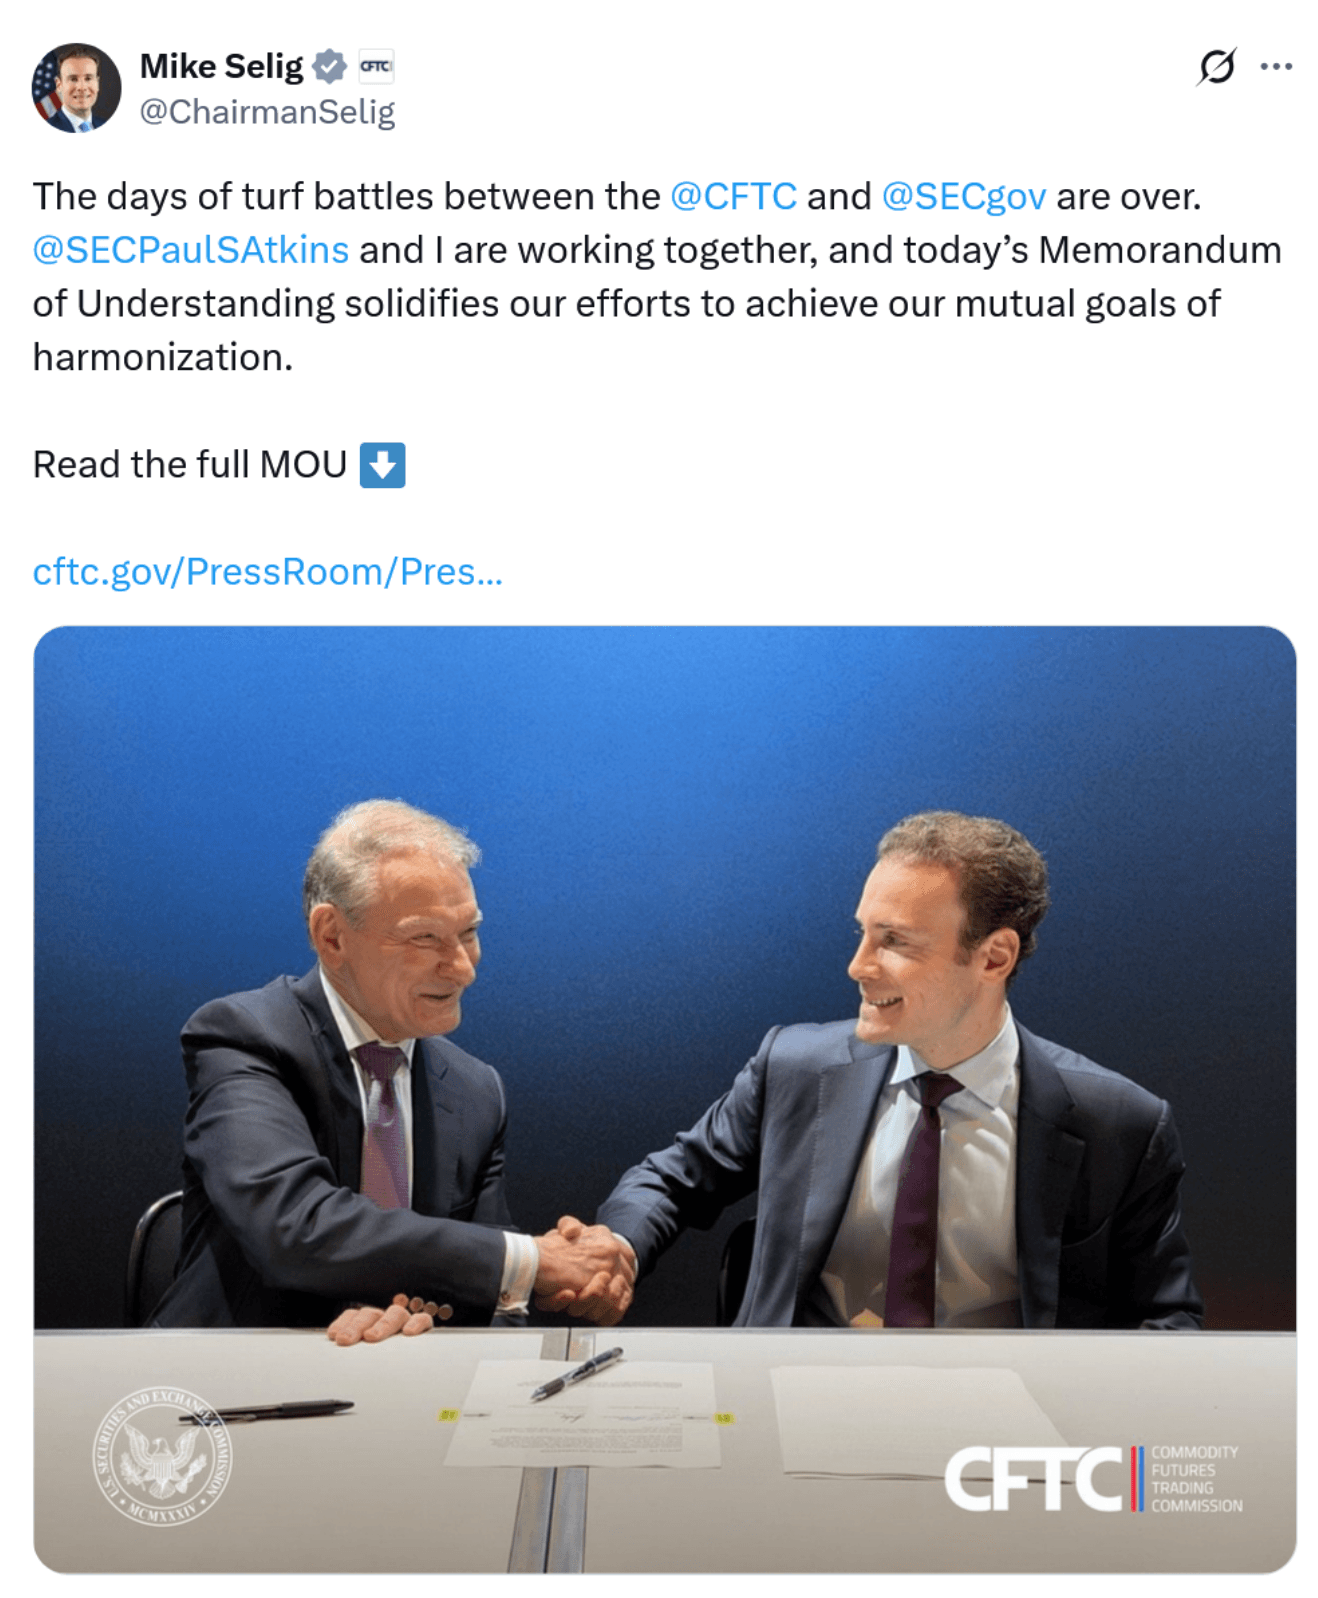This screenshot has width=1318, height=1598.
Task: Open the cftc.gov/PressRoom link
Action: point(267,572)
